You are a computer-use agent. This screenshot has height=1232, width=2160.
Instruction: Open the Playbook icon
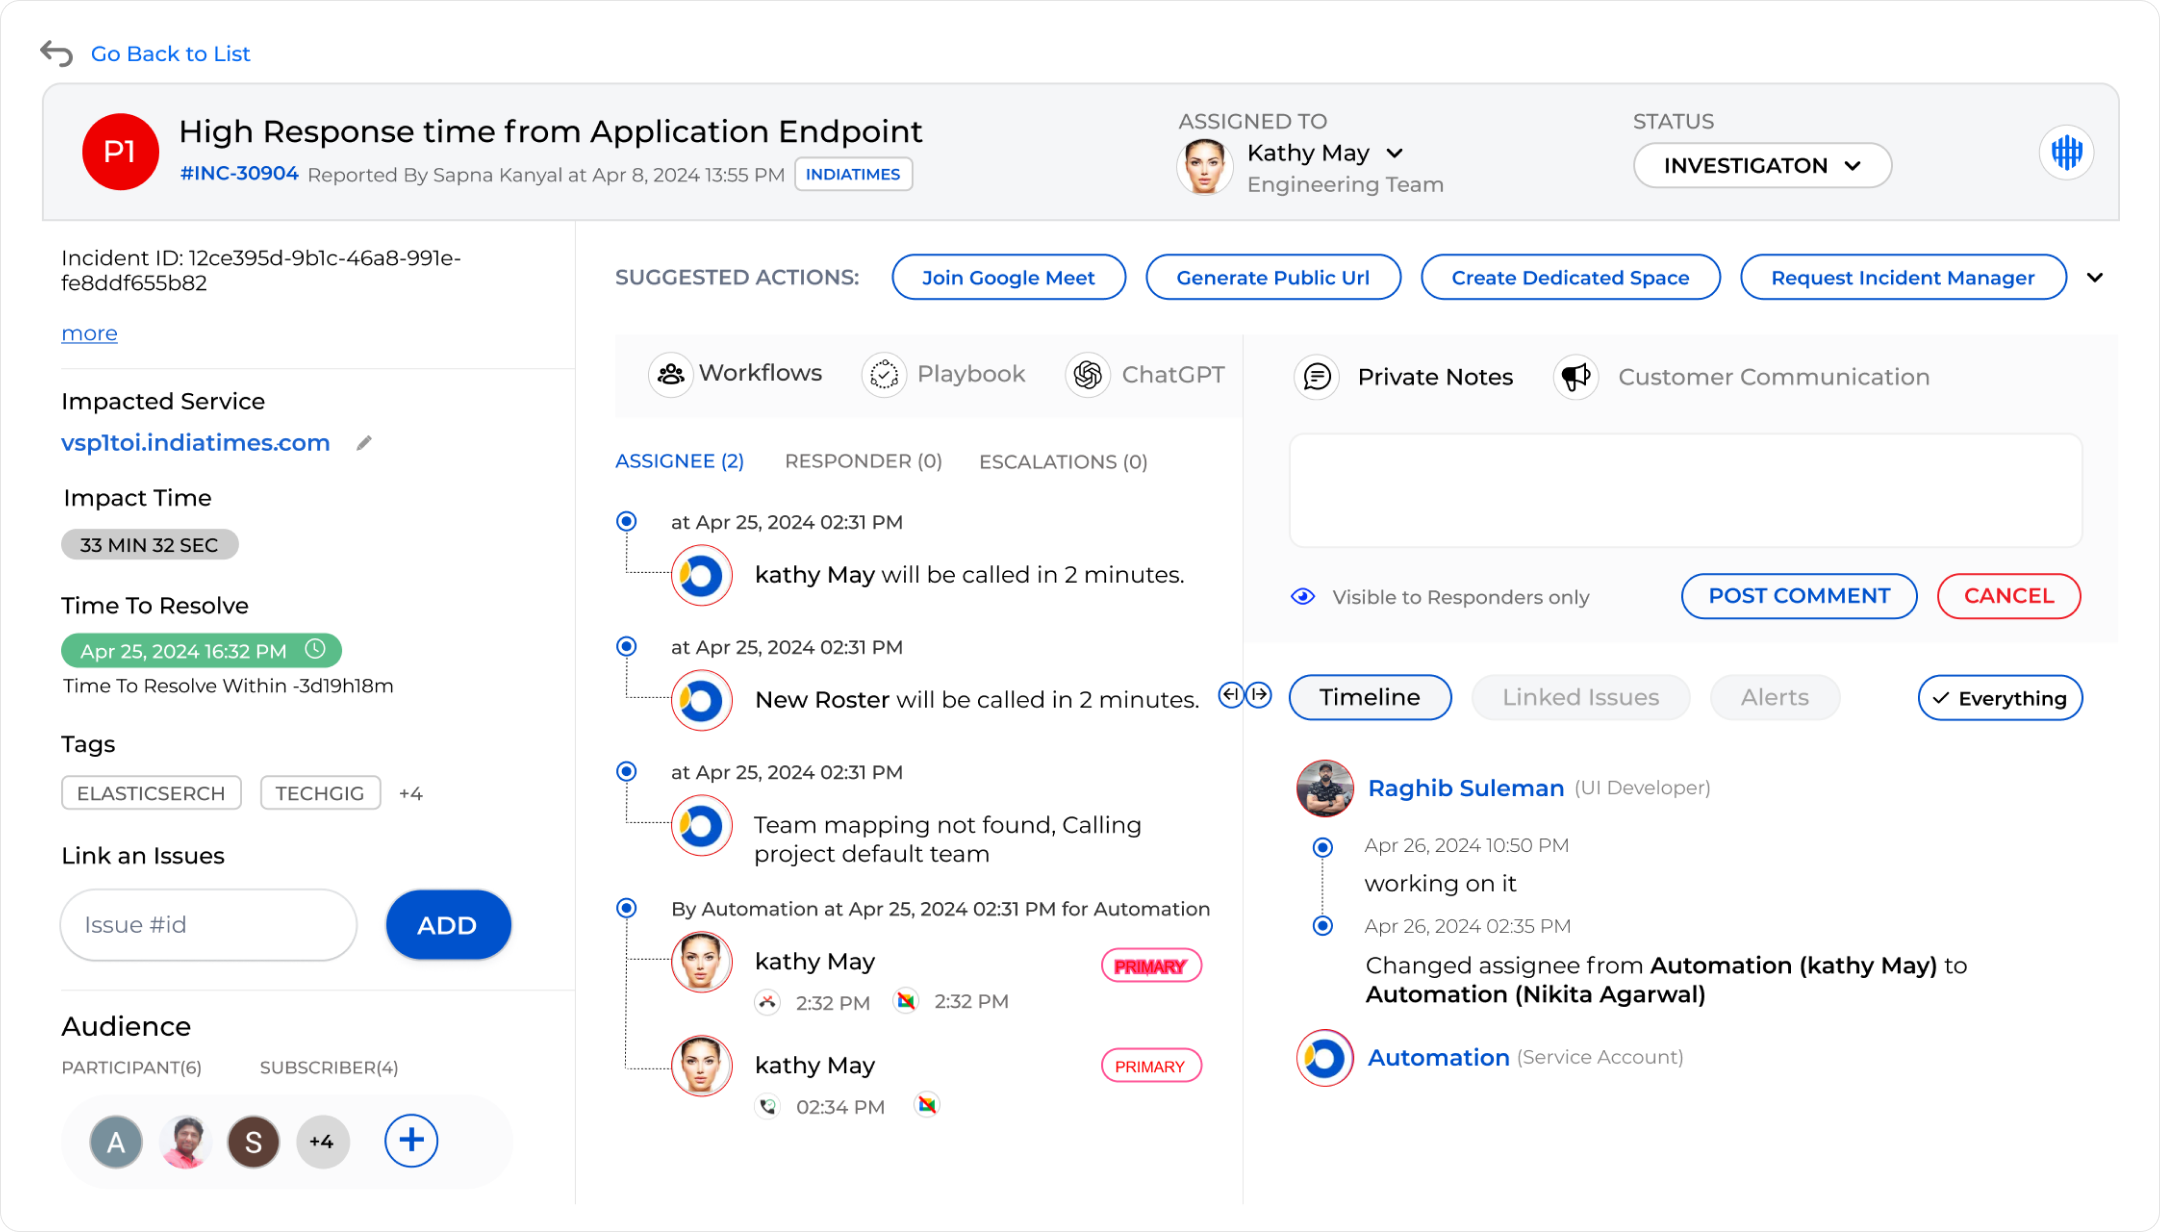(883, 375)
